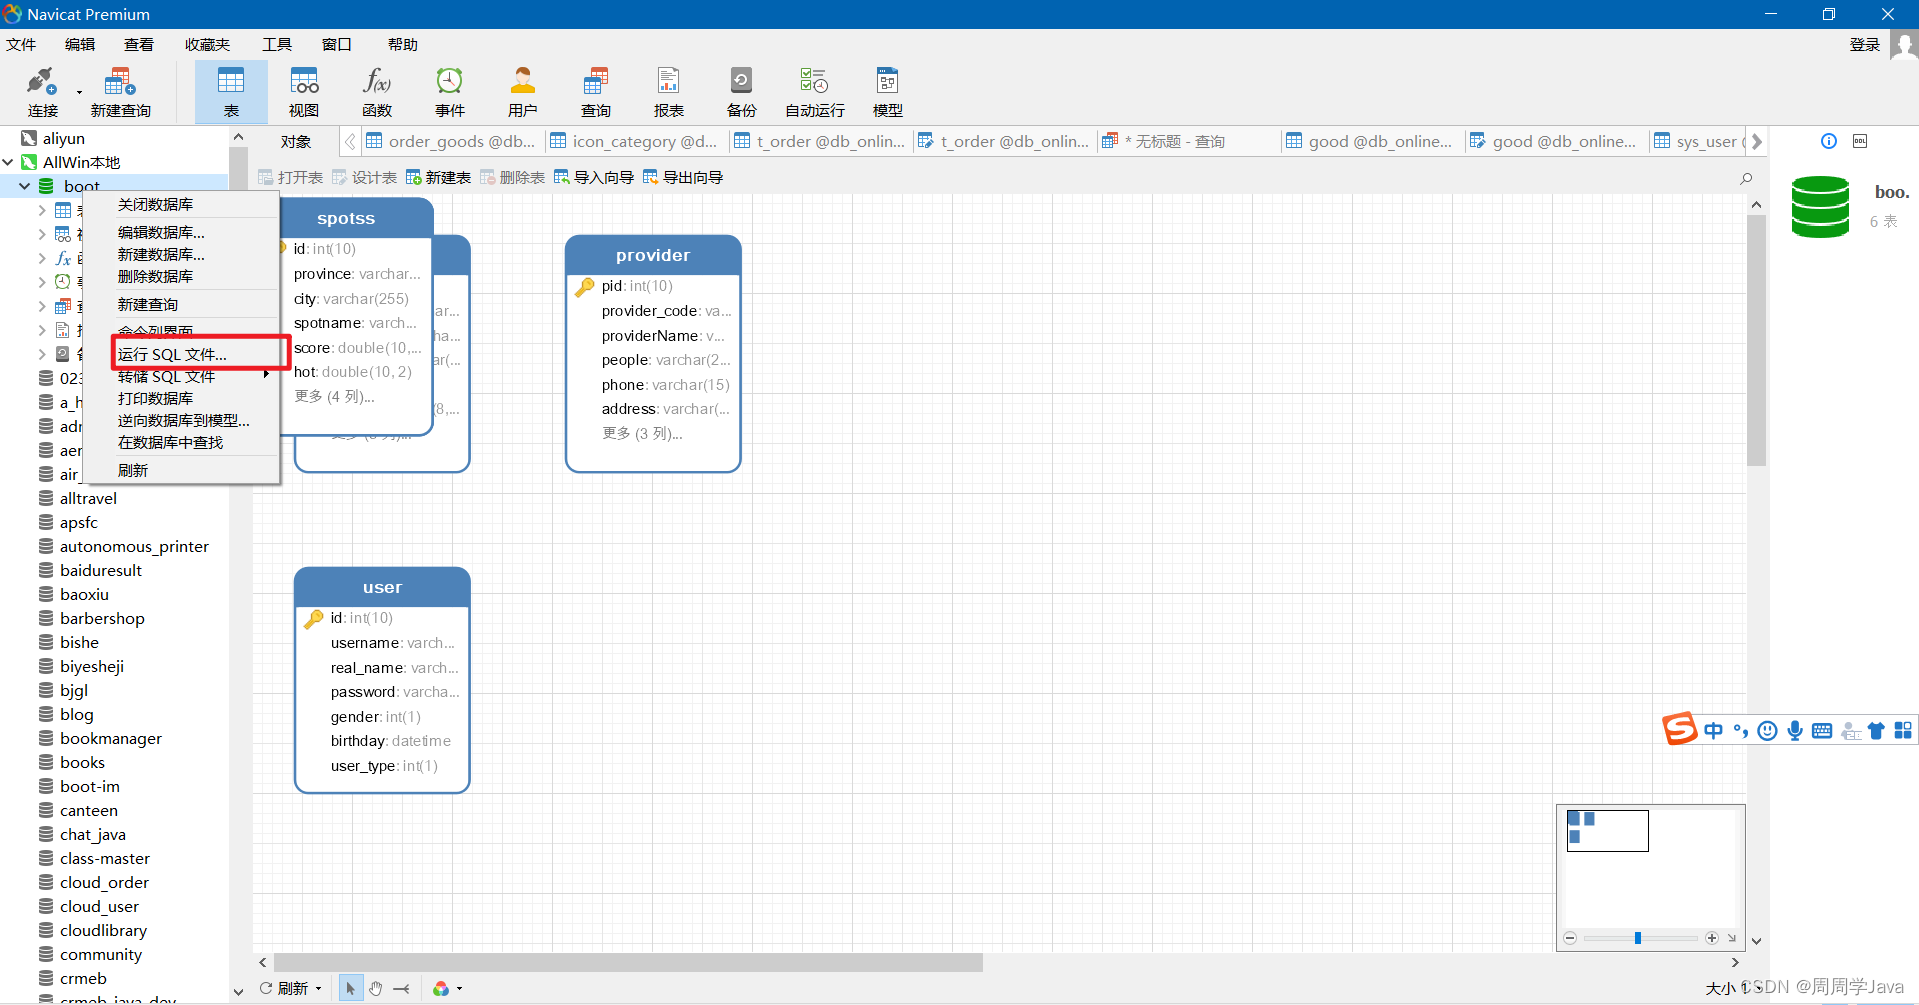
Task: Click the vertical canvas scrollbar
Action: 1757,341
